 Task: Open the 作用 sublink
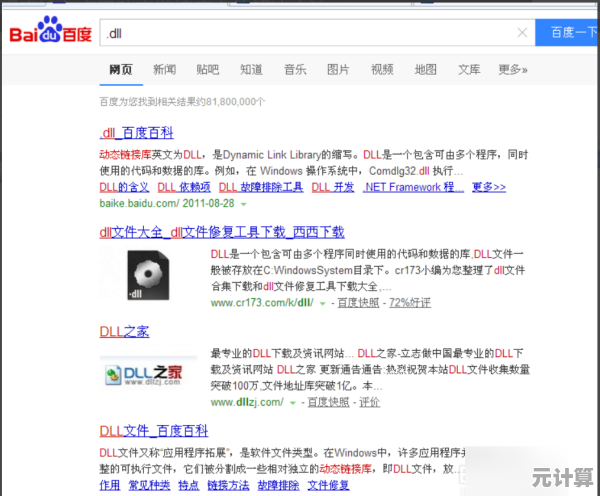110,485
